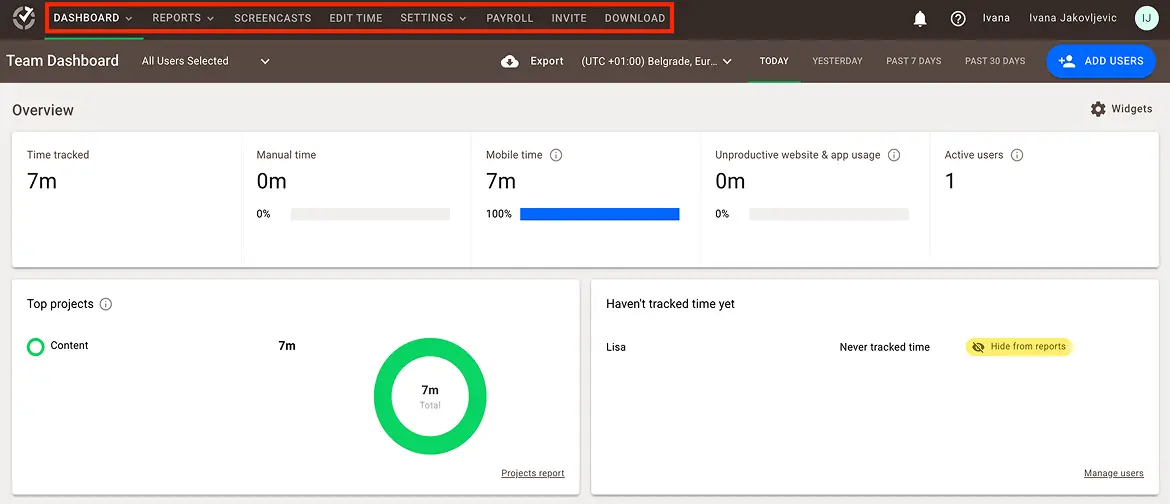Click the Export cloud download icon
1170x504 pixels.
510,61
